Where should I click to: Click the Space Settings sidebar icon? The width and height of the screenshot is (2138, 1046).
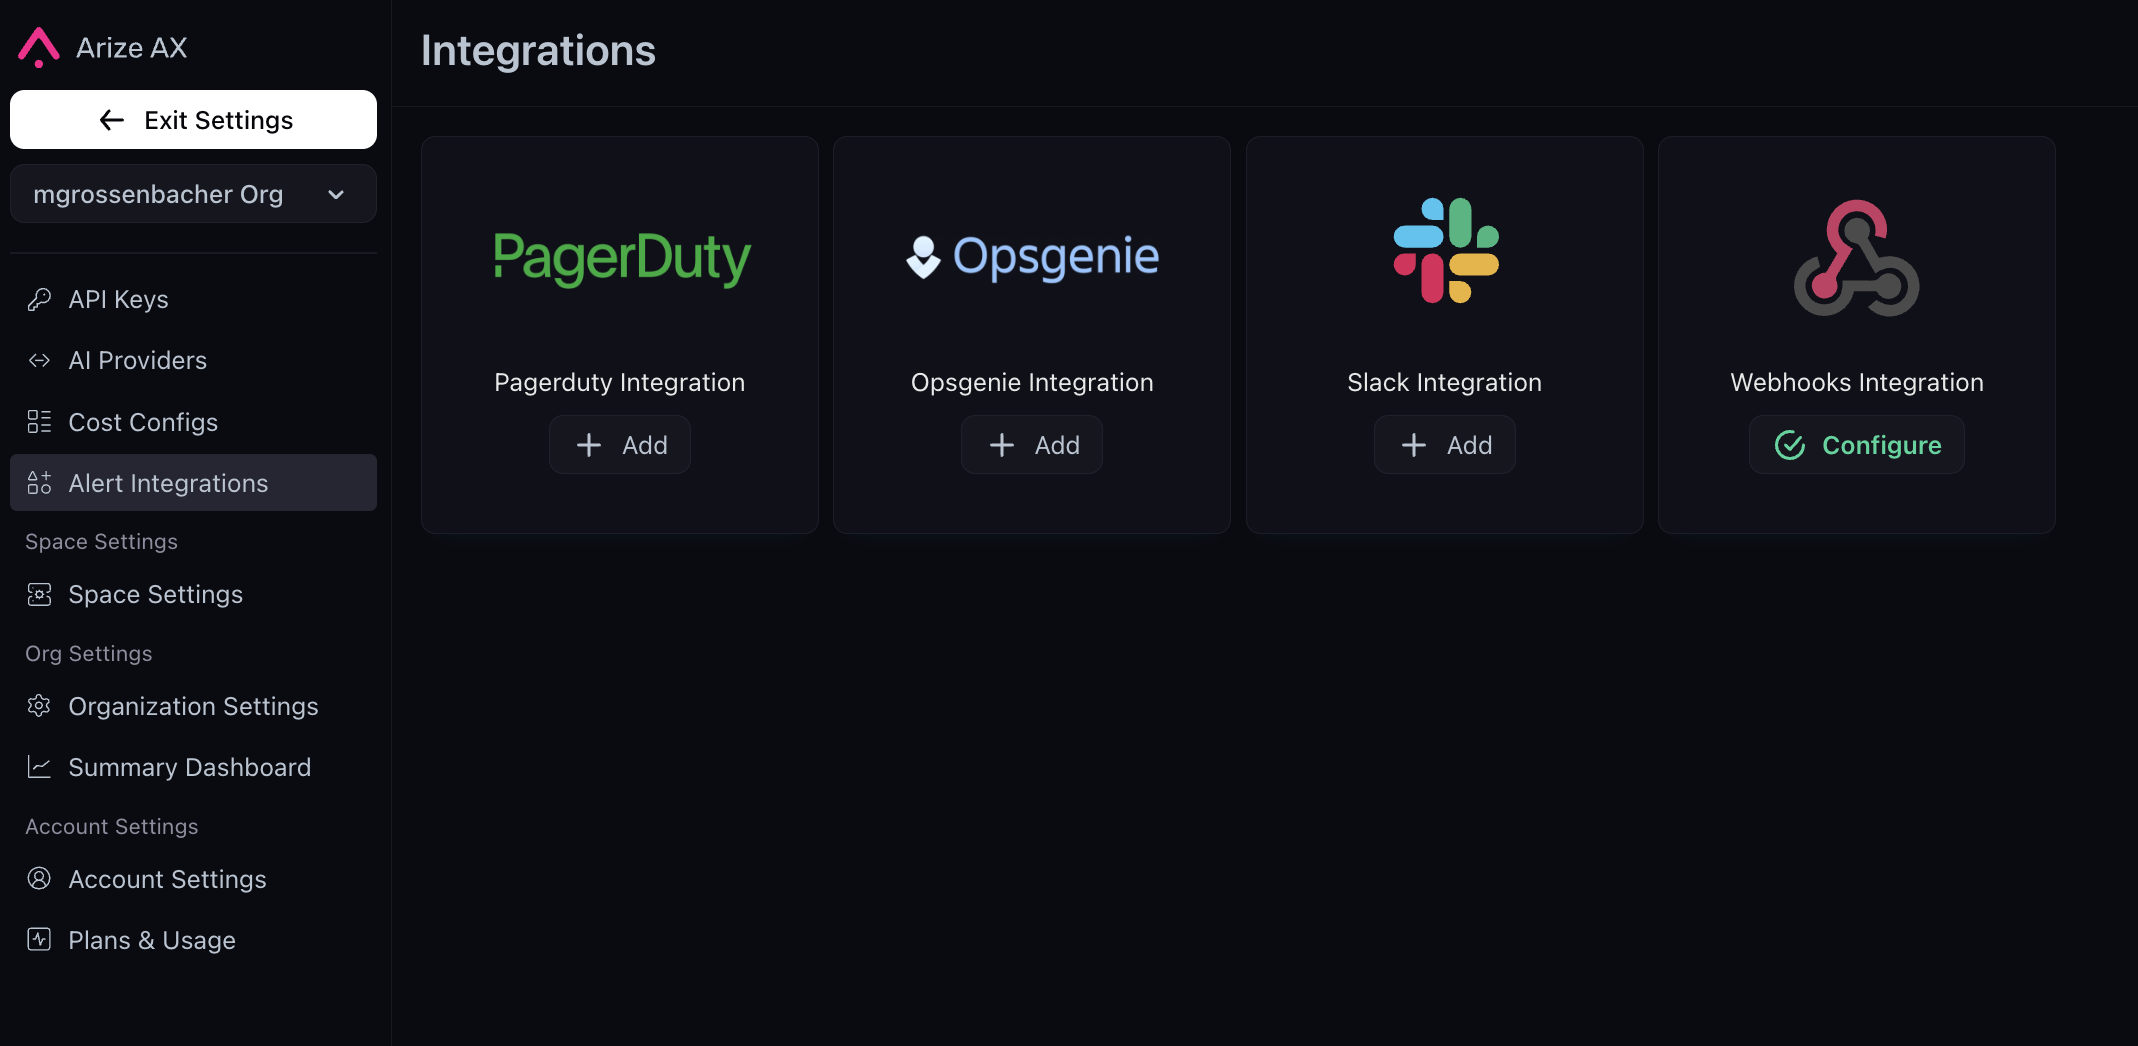[39, 594]
